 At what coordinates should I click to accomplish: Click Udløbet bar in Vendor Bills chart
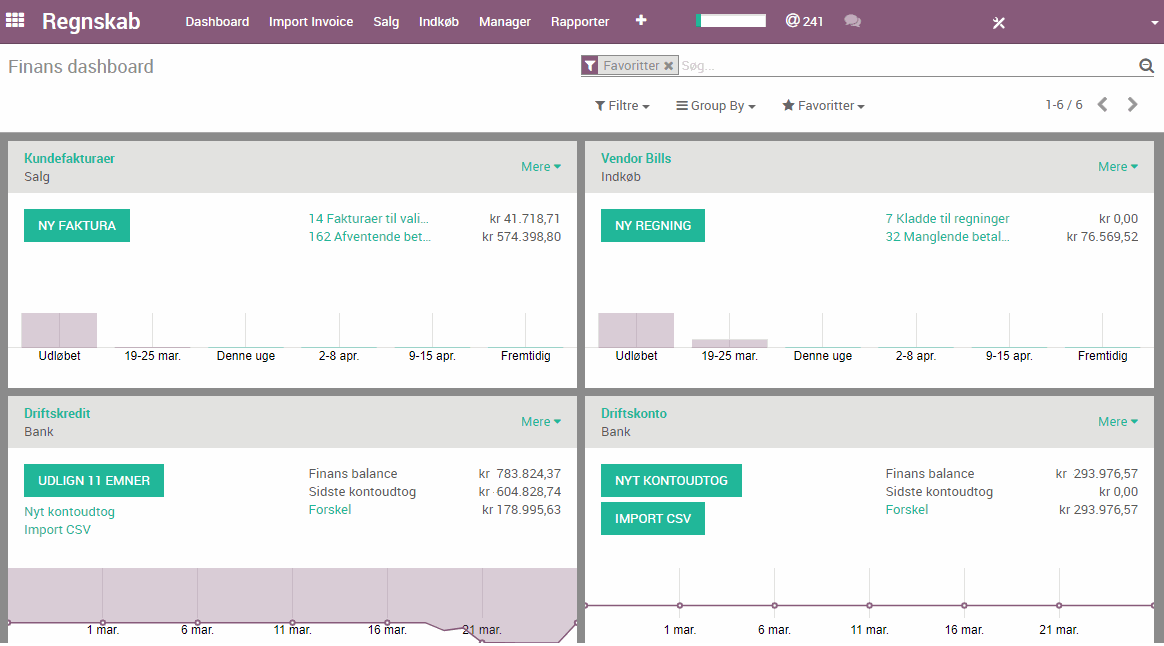tap(636, 330)
